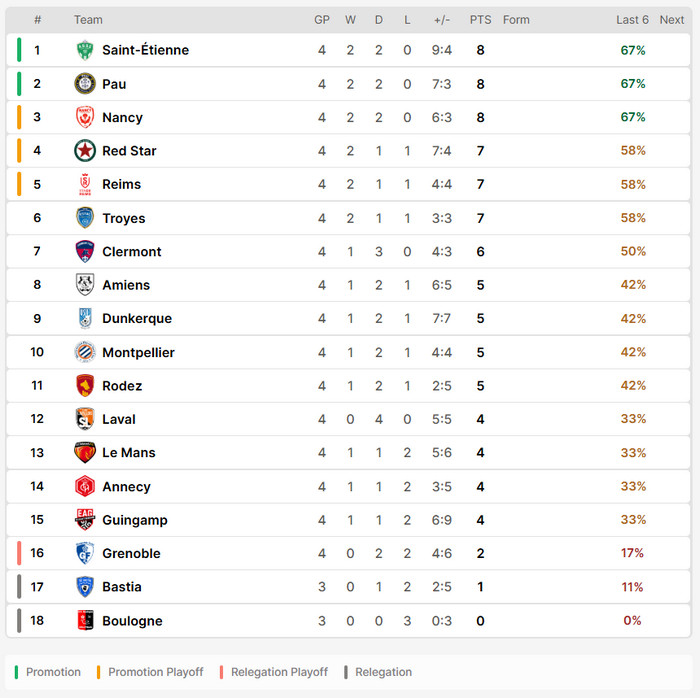700x698 pixels.
Task: Open the Clermont team link
Action: click(132, 252)
